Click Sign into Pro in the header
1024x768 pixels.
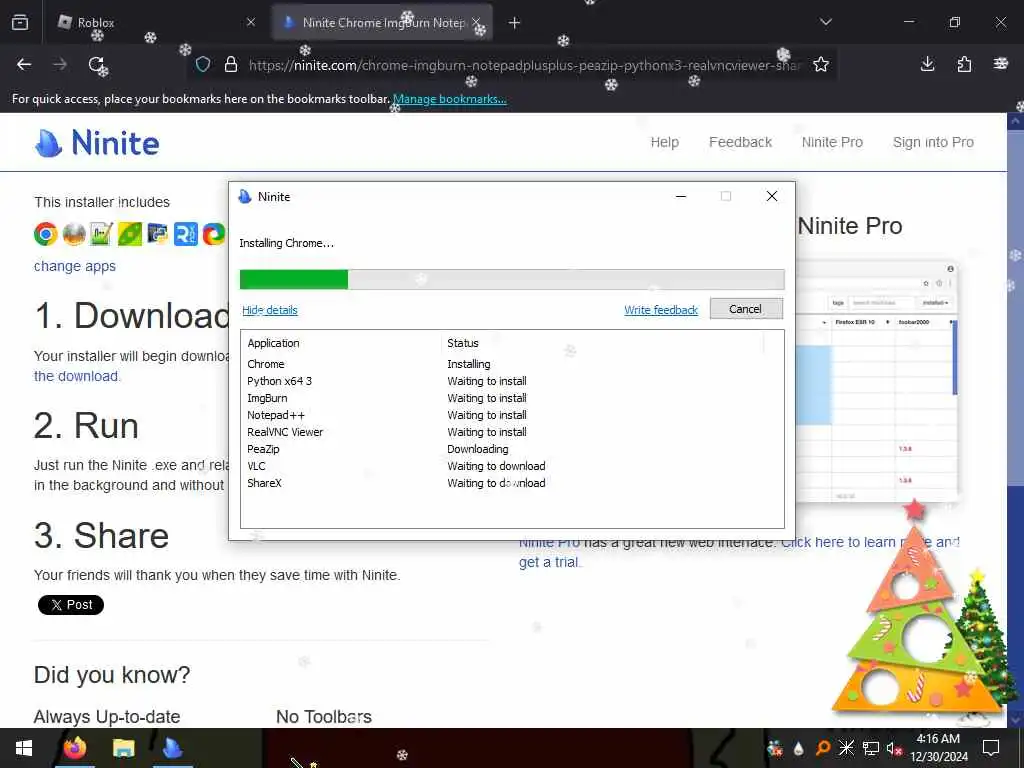pyautogui.click(x=933, y=142)
